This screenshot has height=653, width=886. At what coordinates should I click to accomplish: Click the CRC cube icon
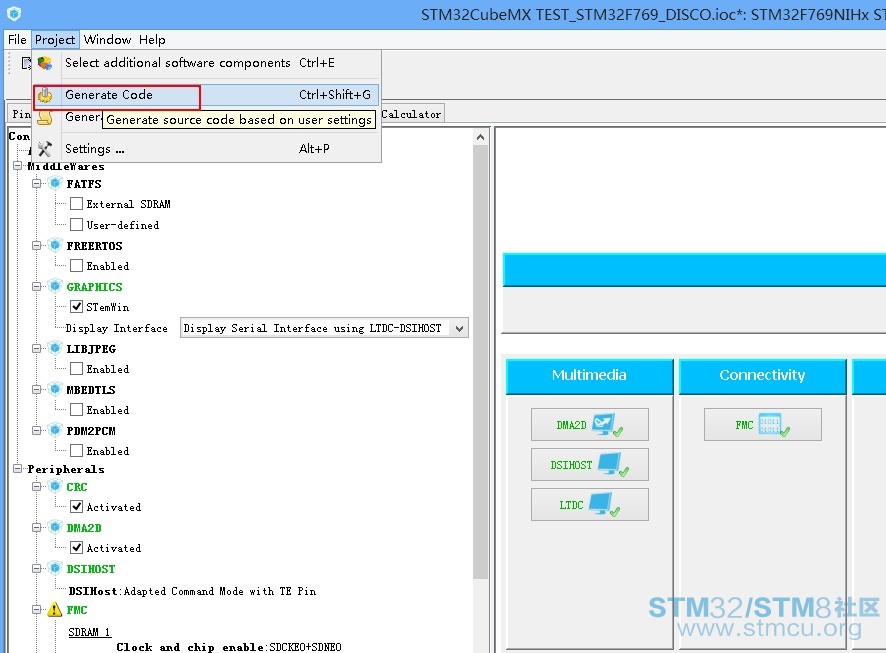[x=55, y=486]
